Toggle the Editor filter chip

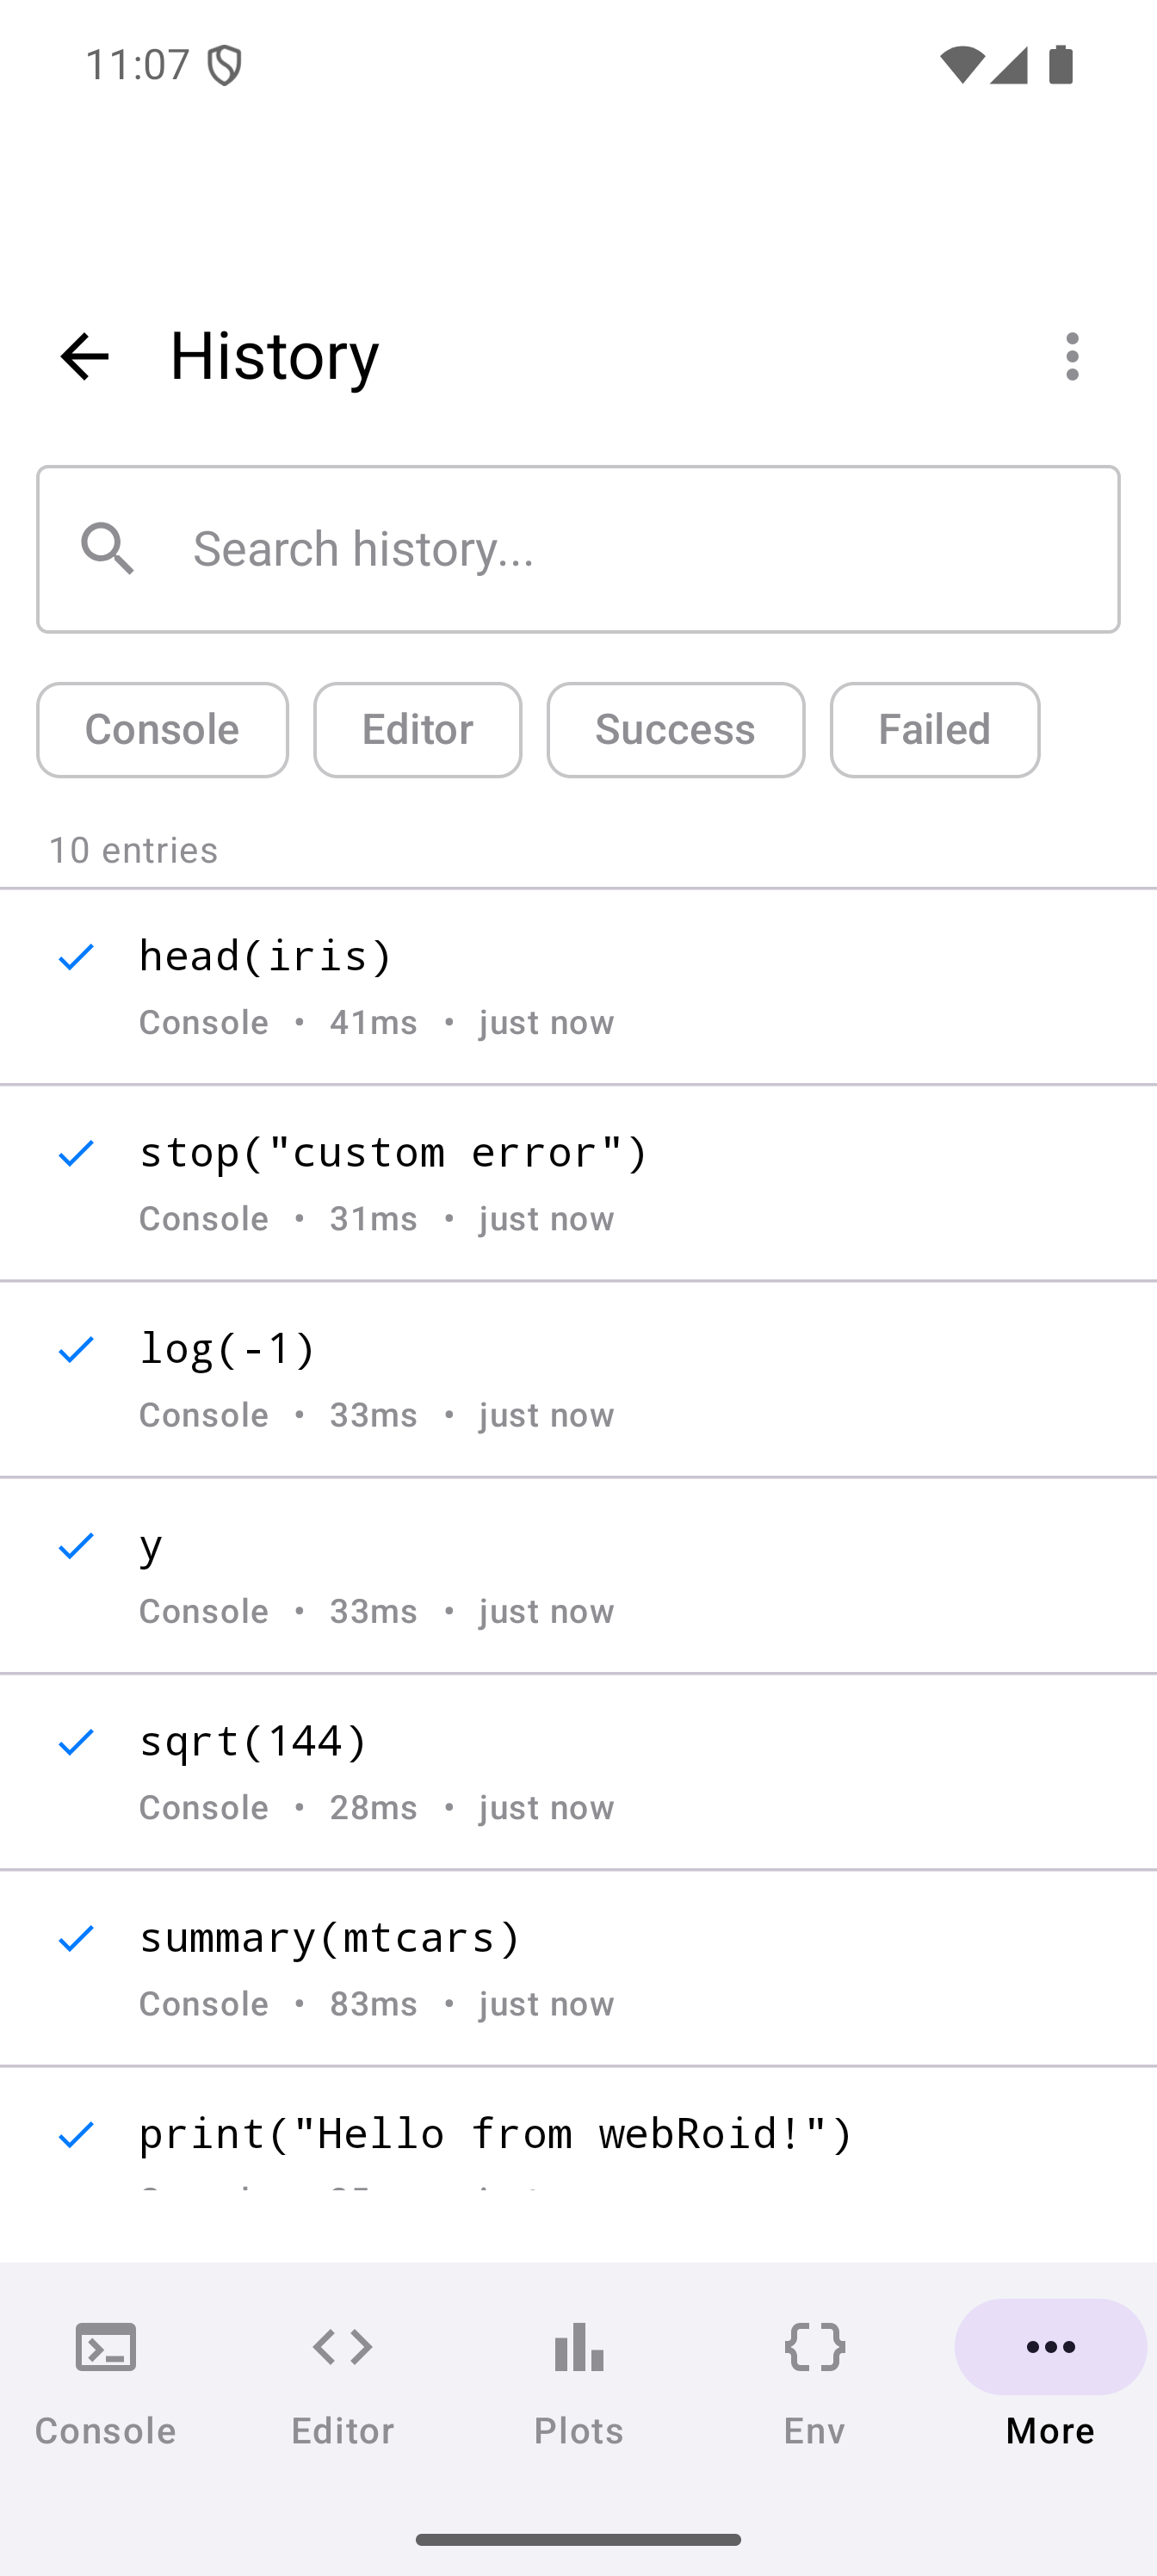[417, 730]
